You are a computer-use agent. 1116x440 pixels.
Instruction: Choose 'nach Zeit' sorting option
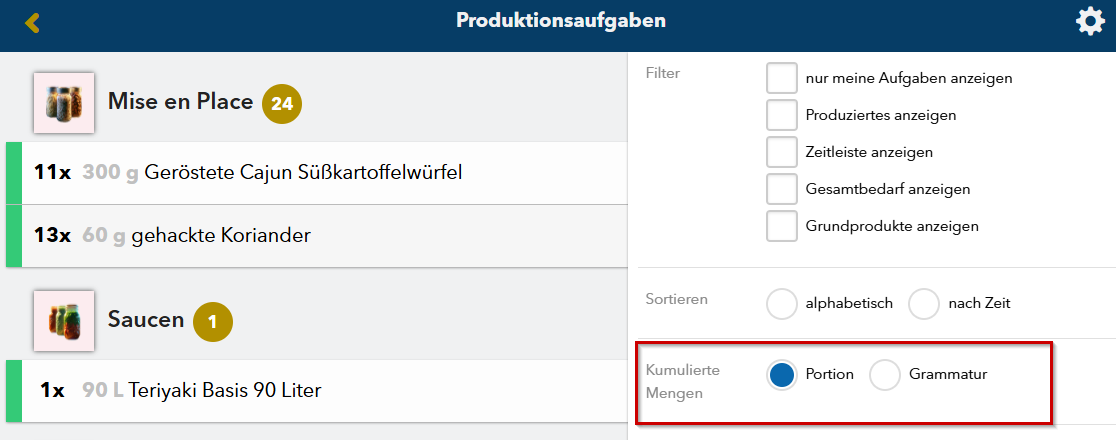(x=924, y=303)
